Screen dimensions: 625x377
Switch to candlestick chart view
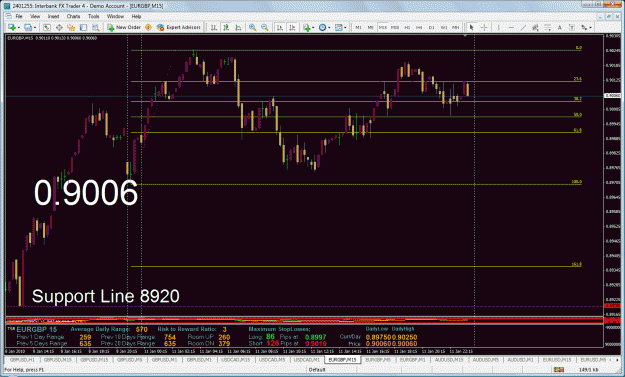click(x=226, y=27)
